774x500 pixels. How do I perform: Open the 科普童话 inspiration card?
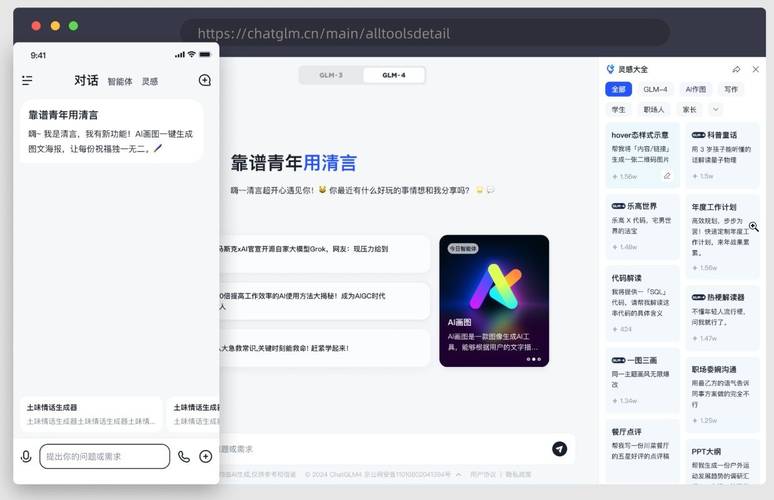click(722, 155)
